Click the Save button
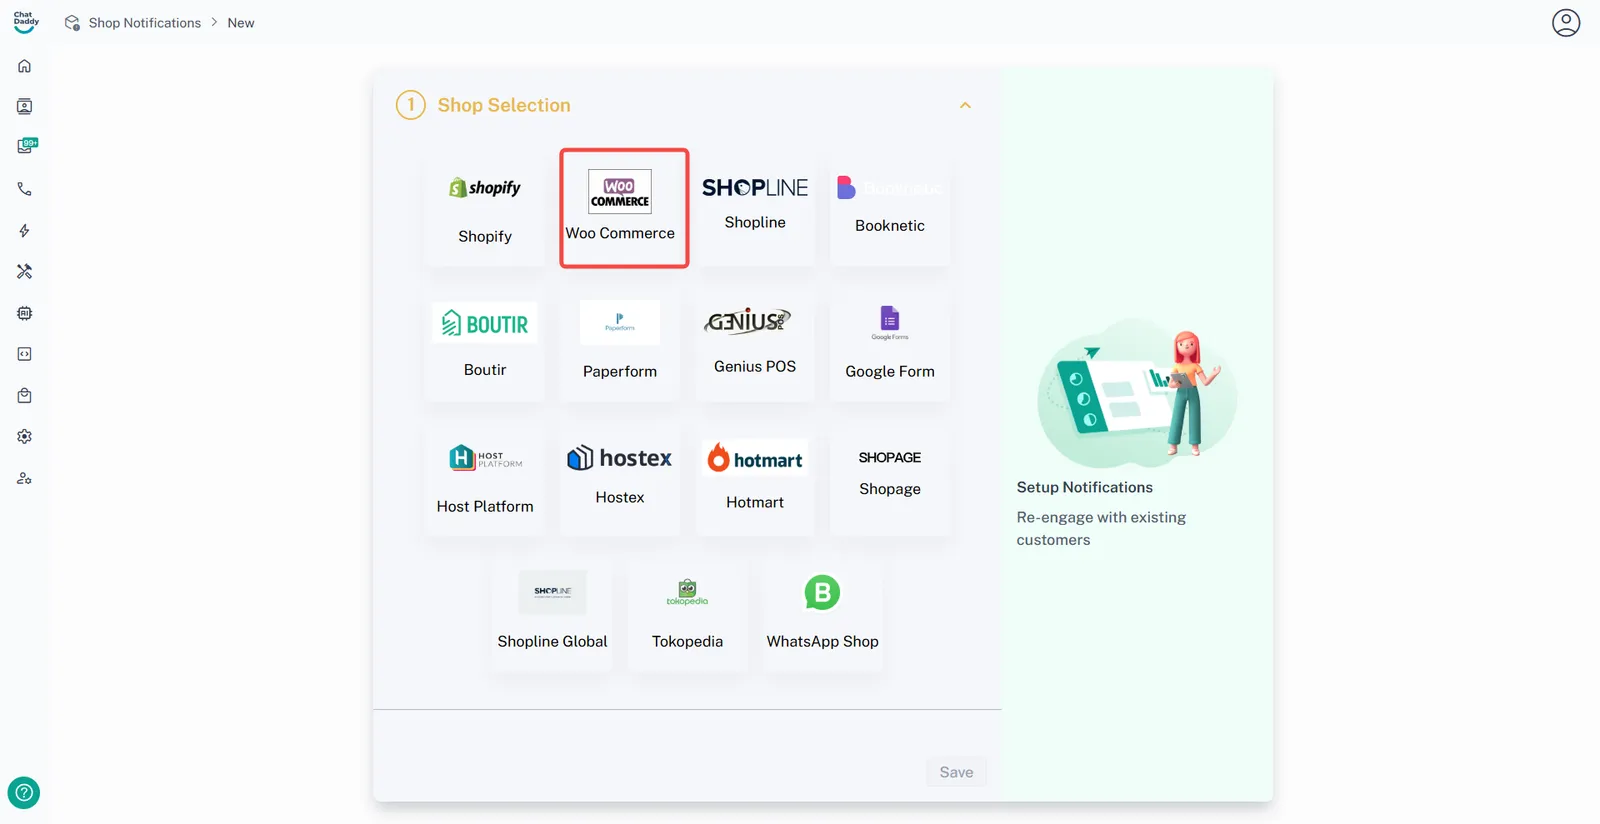Viewport: 1600px width, 824px height. point(956,772)
